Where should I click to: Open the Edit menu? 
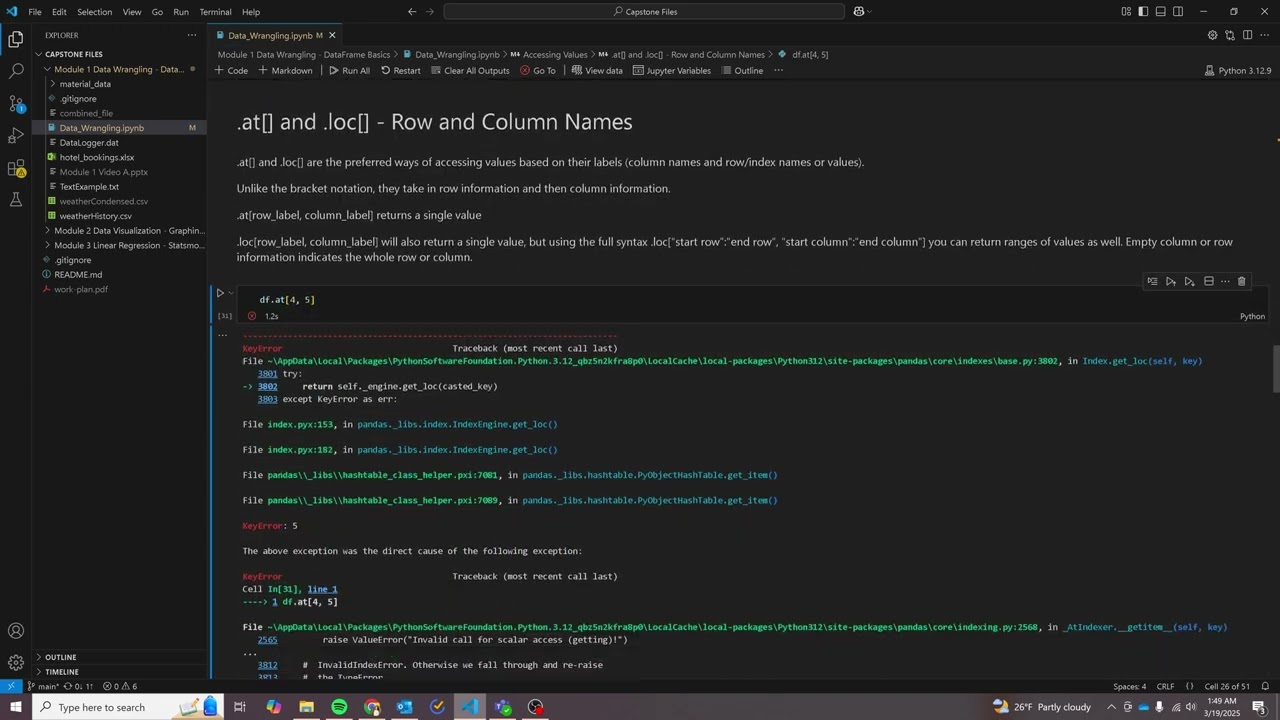coord(59,12)
